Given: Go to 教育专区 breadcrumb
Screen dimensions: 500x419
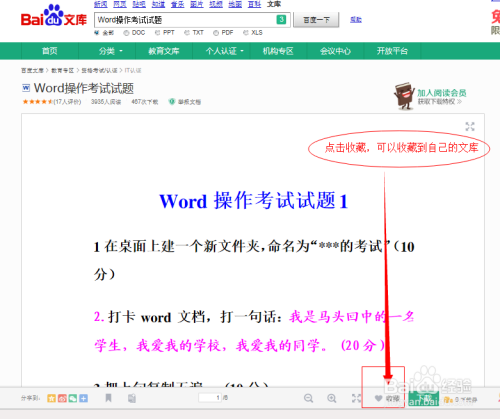Looking at the screenshot, I should point(62,70).
